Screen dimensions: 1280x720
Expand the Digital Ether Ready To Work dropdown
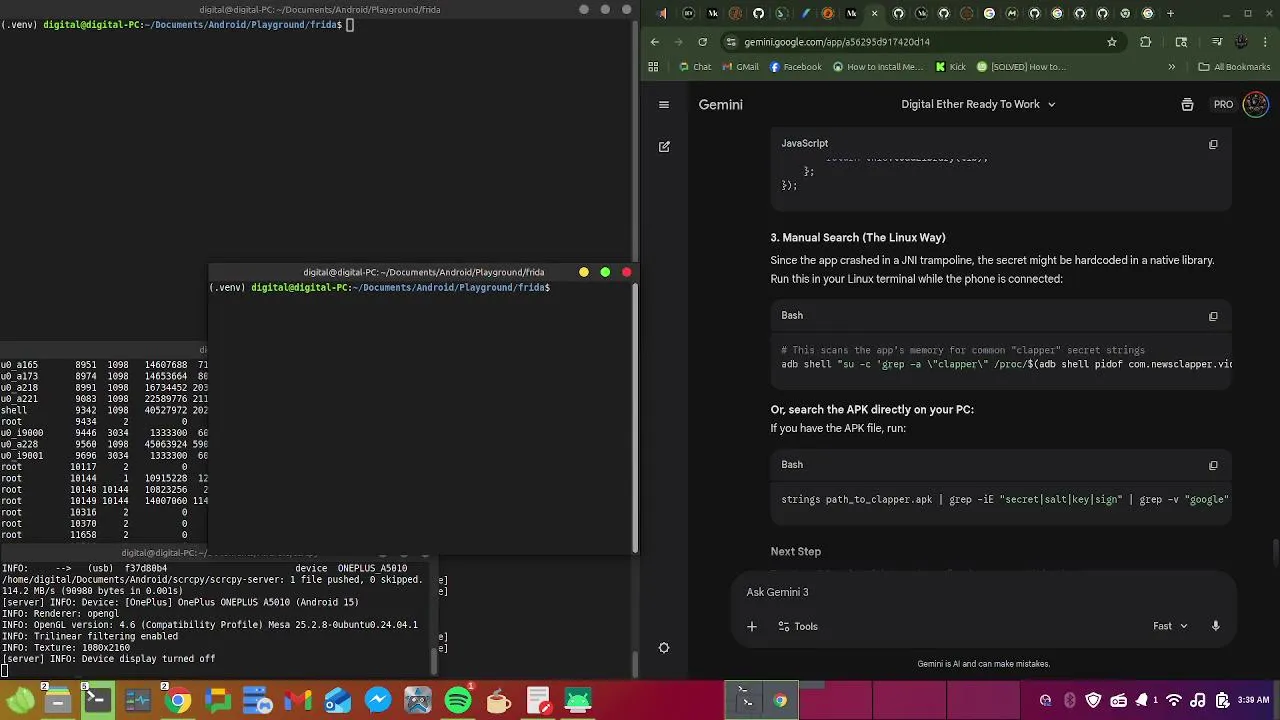point(978,104)
